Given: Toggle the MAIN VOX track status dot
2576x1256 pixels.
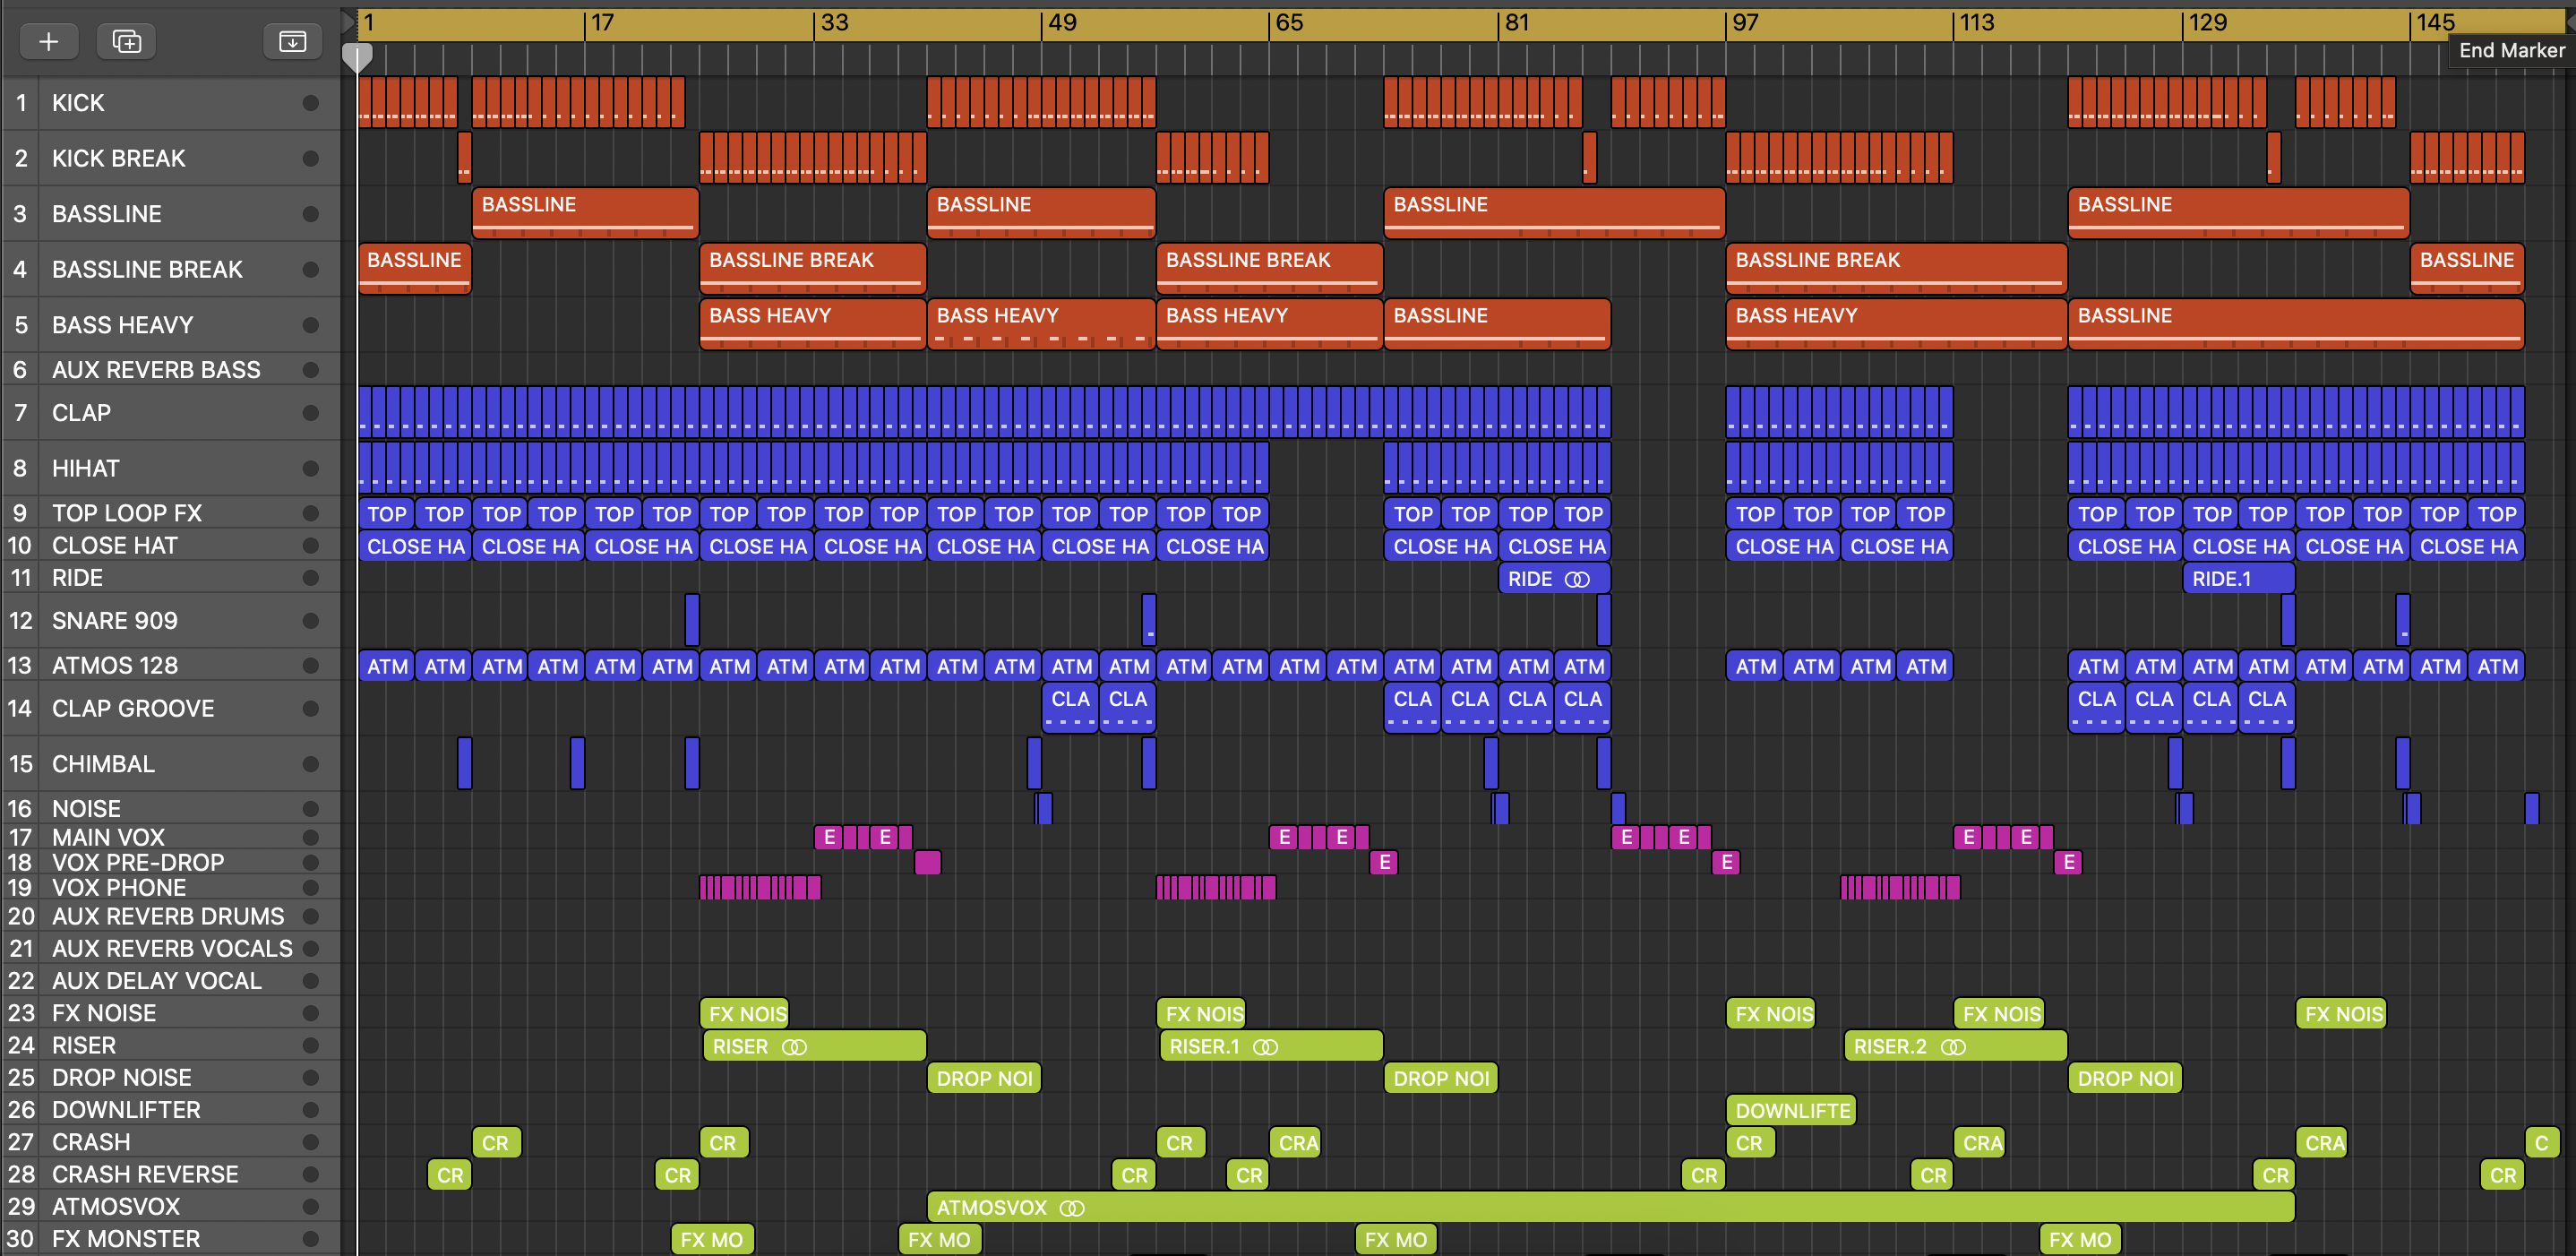Looking at the screenshot, I should [x=310, y=837].
